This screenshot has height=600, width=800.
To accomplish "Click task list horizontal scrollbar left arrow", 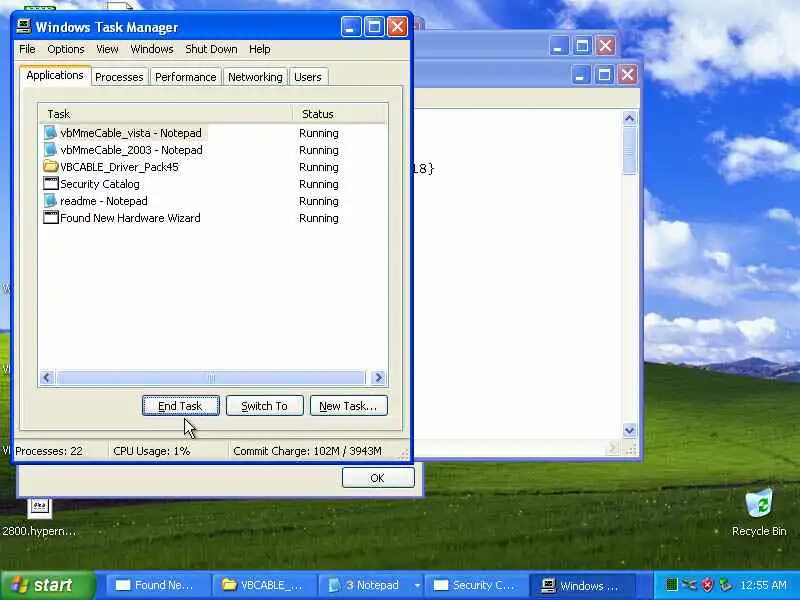I will tap(47, 378).
